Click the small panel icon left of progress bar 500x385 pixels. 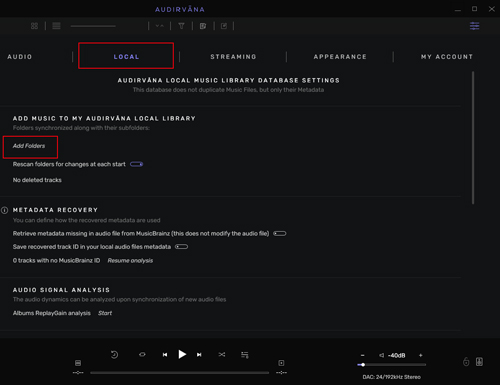[x=78, y=363]
